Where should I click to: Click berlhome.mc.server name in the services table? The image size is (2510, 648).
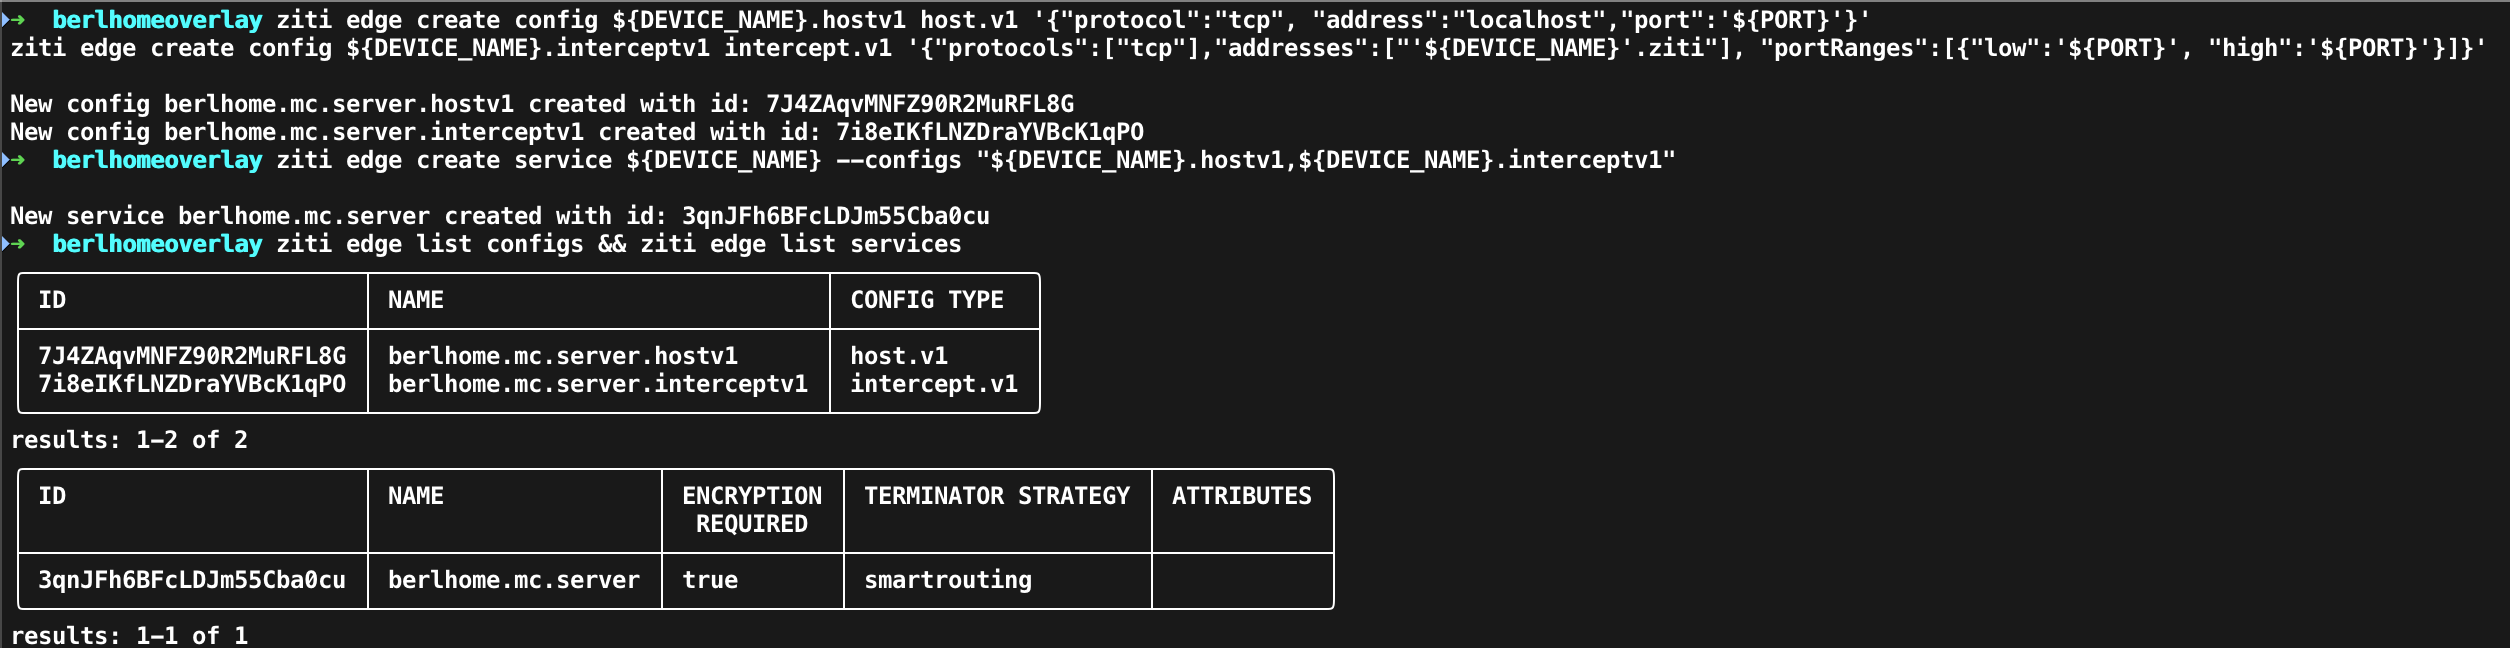click(x=514, y=580)
